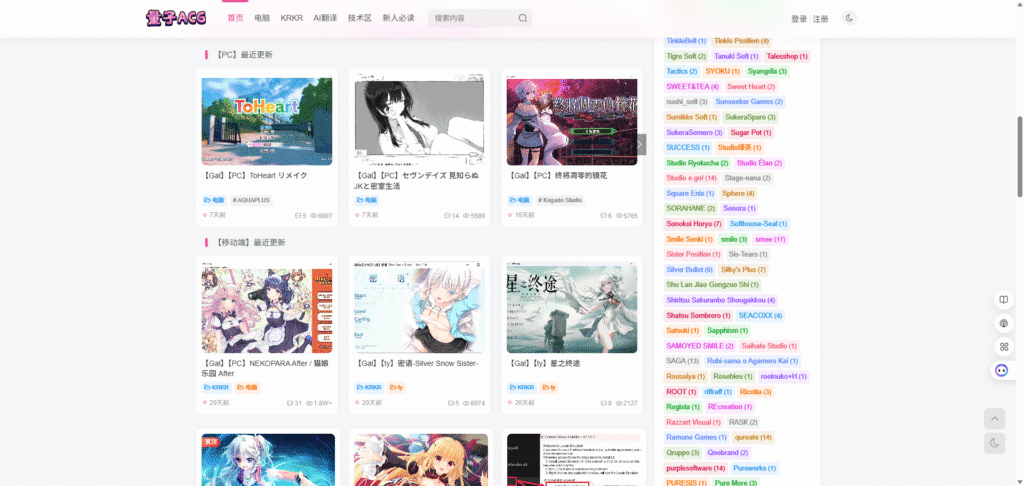Click the 【Gal】【ty】星之终途 title
The height and width of the screenshot is (486, 1024).
tap(544, 363)
